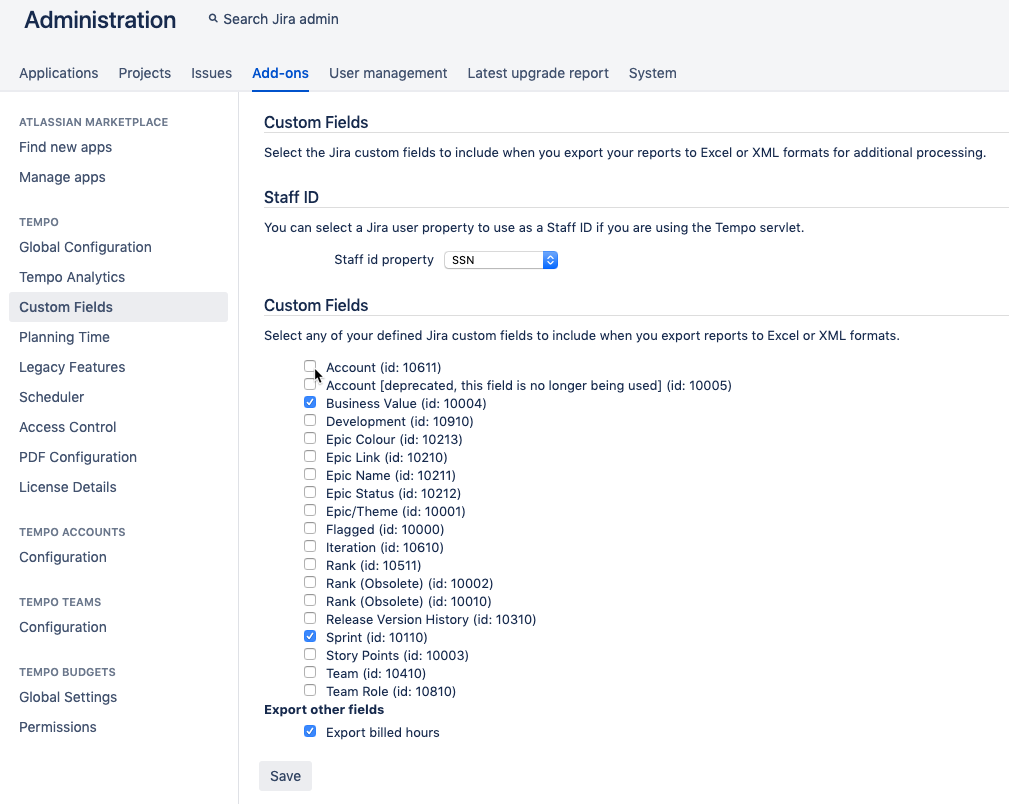Disable the Business Value checkbox
Viewport: 1009px width, 804px height.
pos(310,402)
